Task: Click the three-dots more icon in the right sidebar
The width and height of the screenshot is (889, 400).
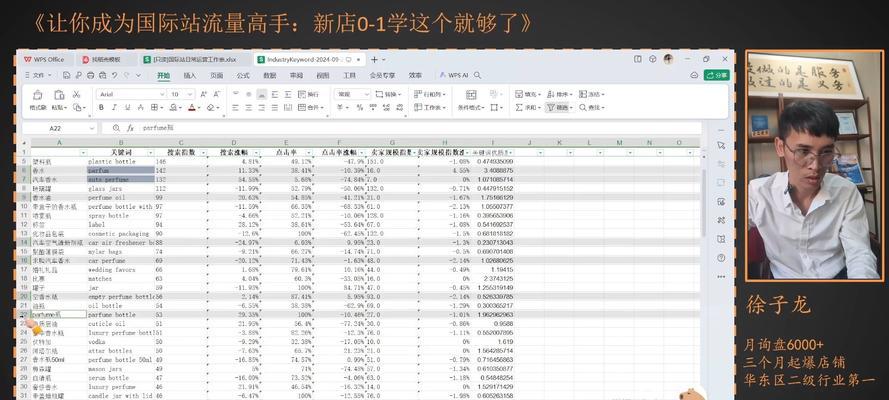Action: 721,276
